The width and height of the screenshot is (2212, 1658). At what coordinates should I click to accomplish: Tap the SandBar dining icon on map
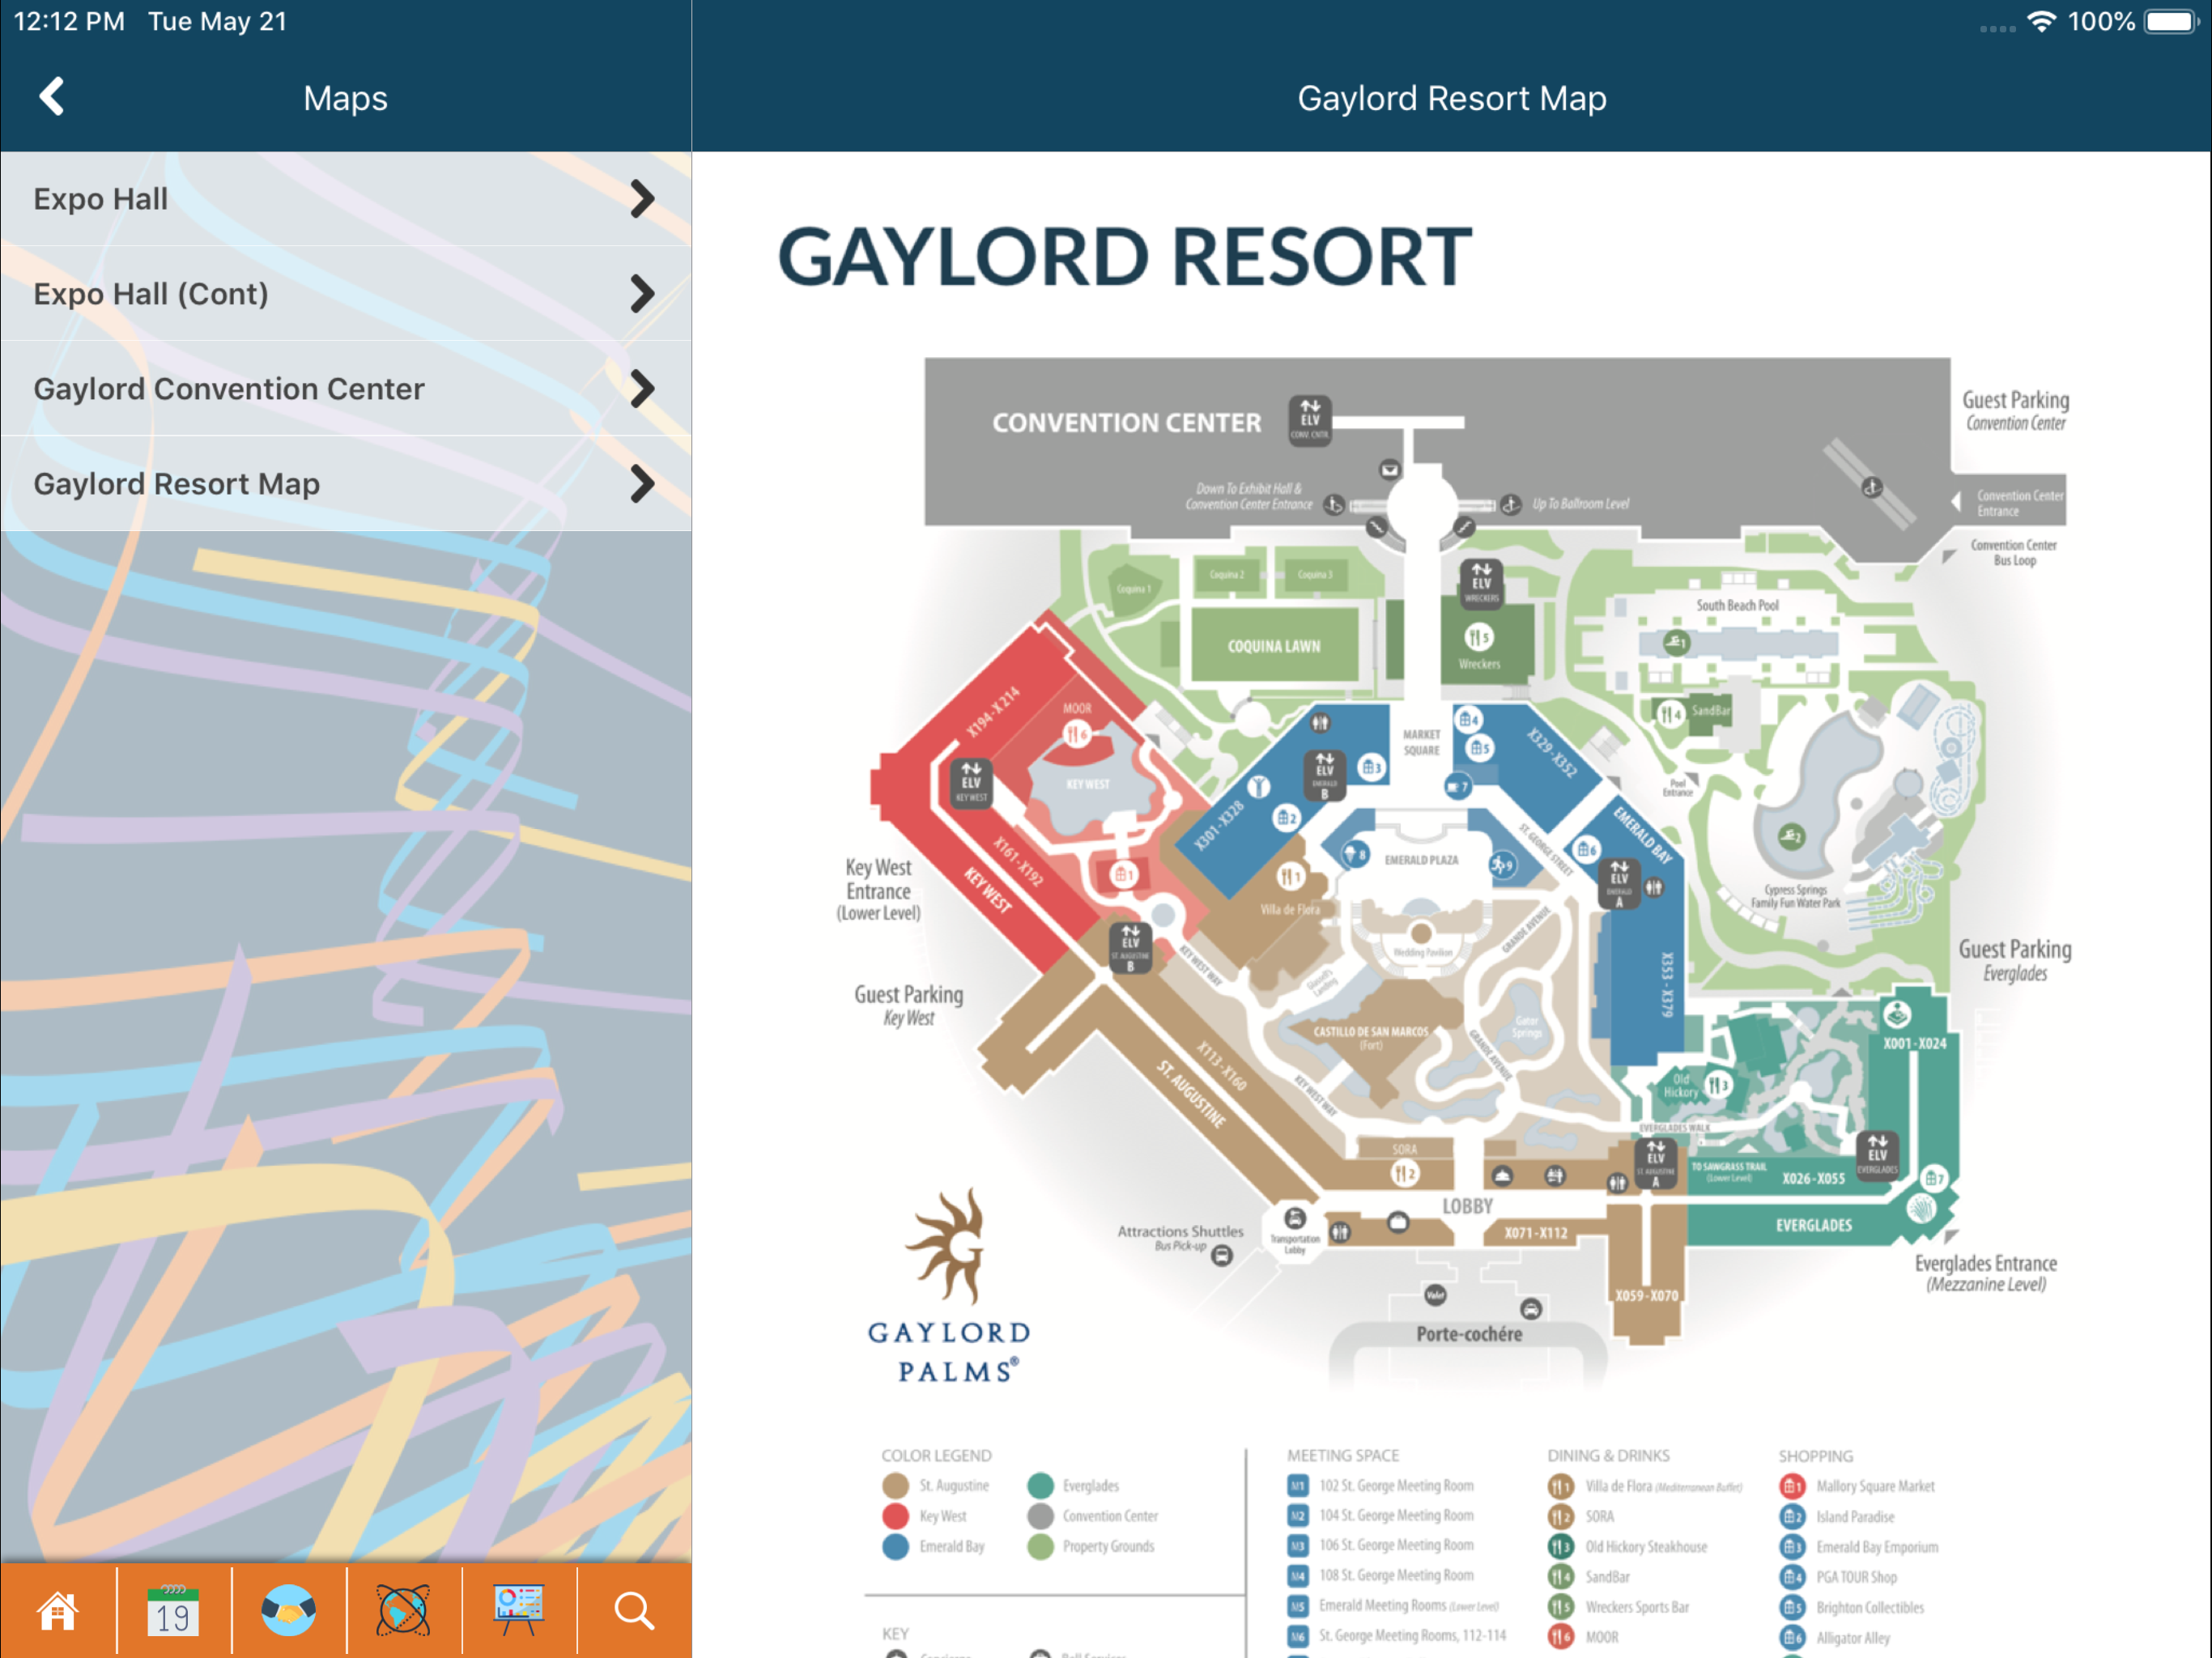pyautogui.click(x=1670, y=713)
